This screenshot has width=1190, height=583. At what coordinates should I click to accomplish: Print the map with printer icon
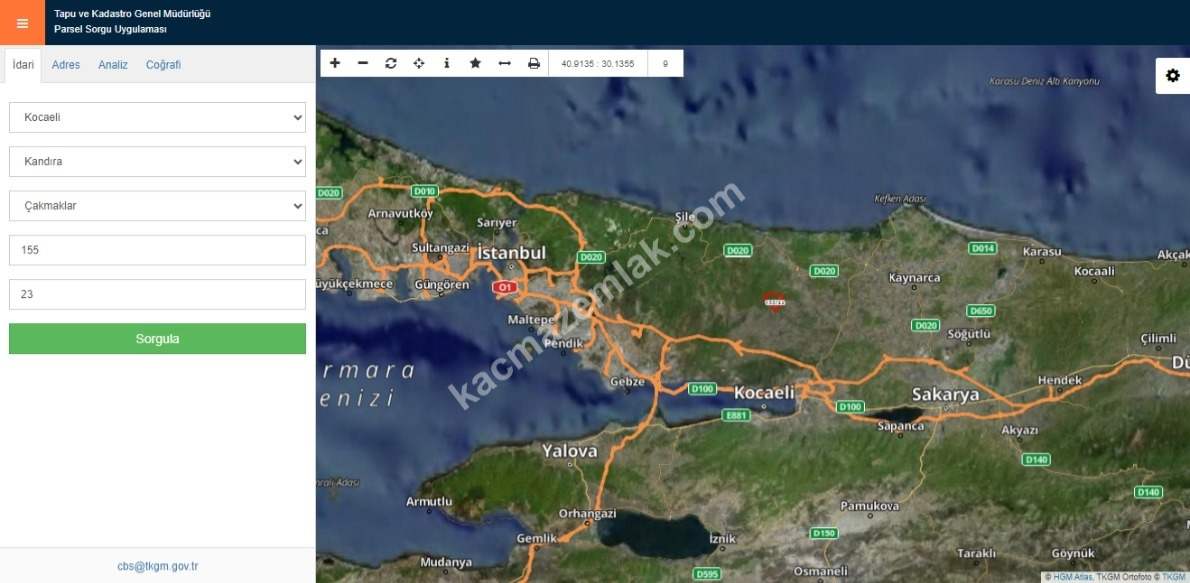click(534, 63)
